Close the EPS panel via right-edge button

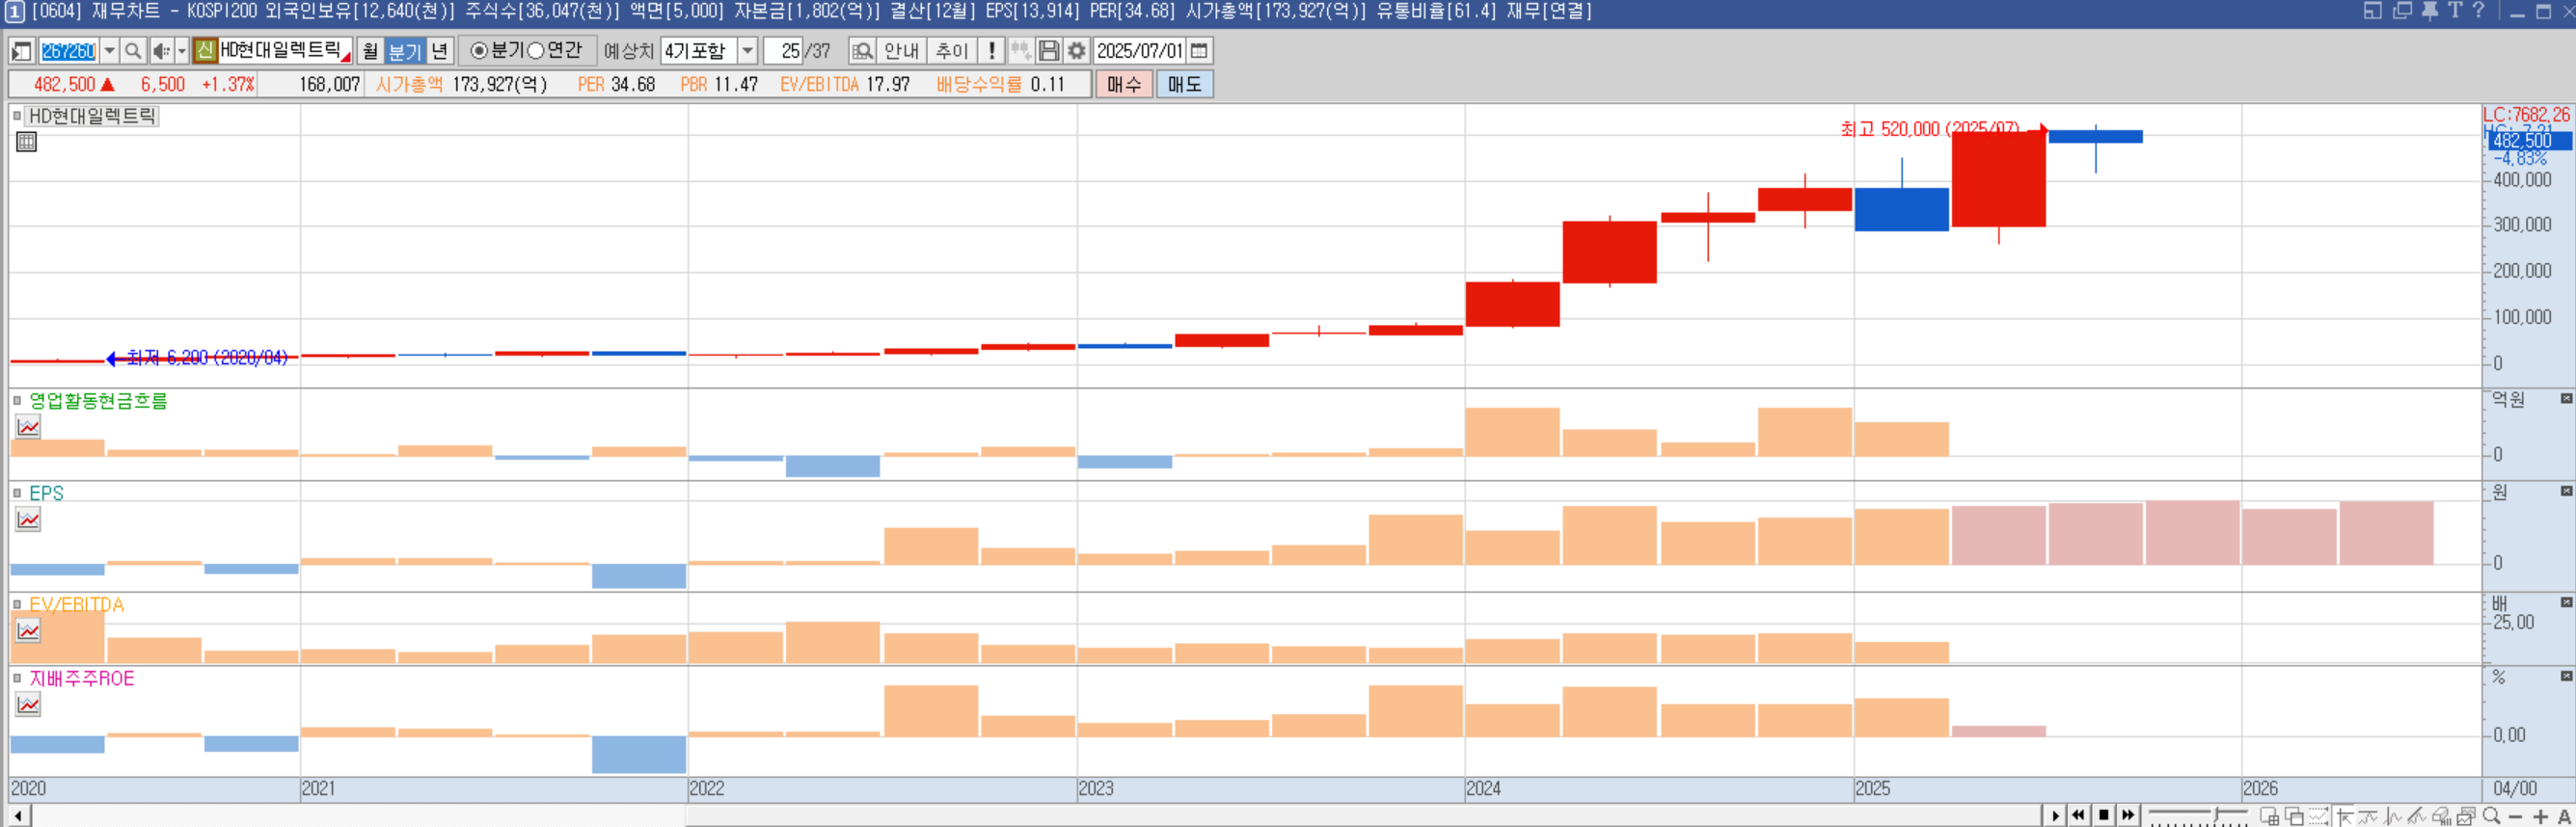(x=2566, y=491)
